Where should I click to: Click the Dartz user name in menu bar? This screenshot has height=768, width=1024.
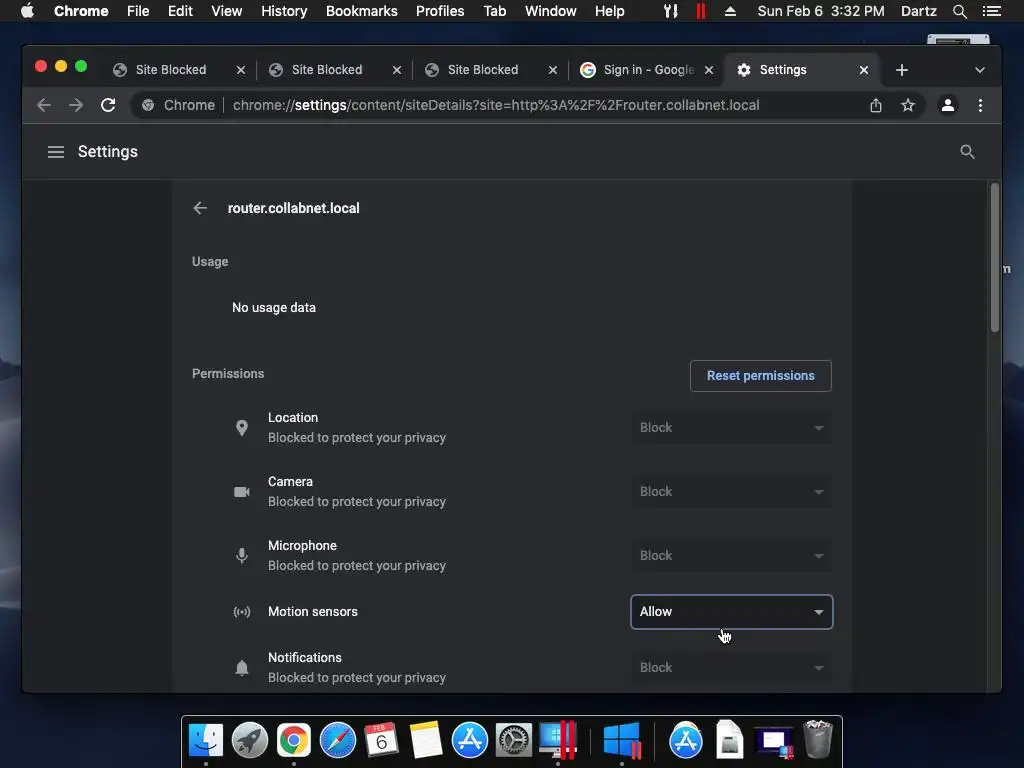[x=918, y=11]
